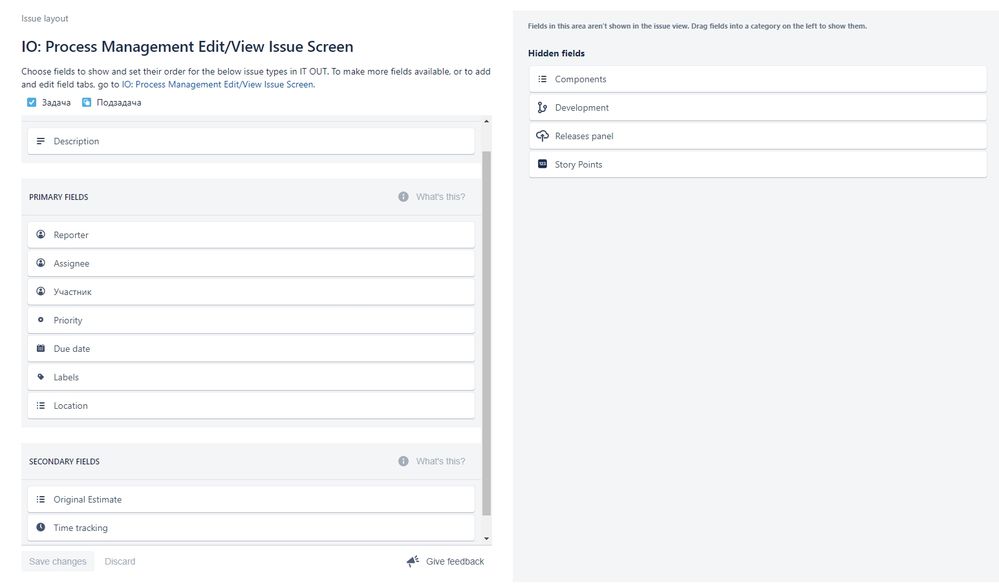Click the Reporter person icon
Viewport: 999px width, 588px height.
[x=40, y=234]
